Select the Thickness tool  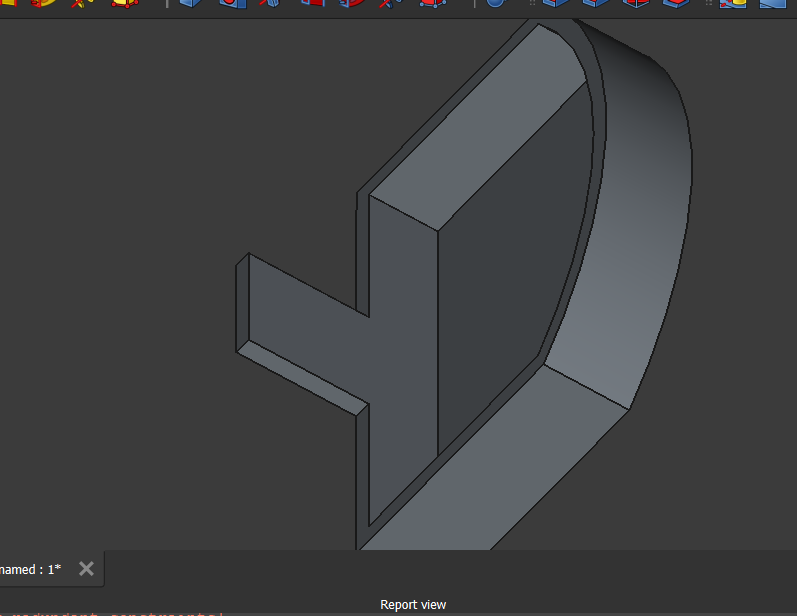[676, 3]
